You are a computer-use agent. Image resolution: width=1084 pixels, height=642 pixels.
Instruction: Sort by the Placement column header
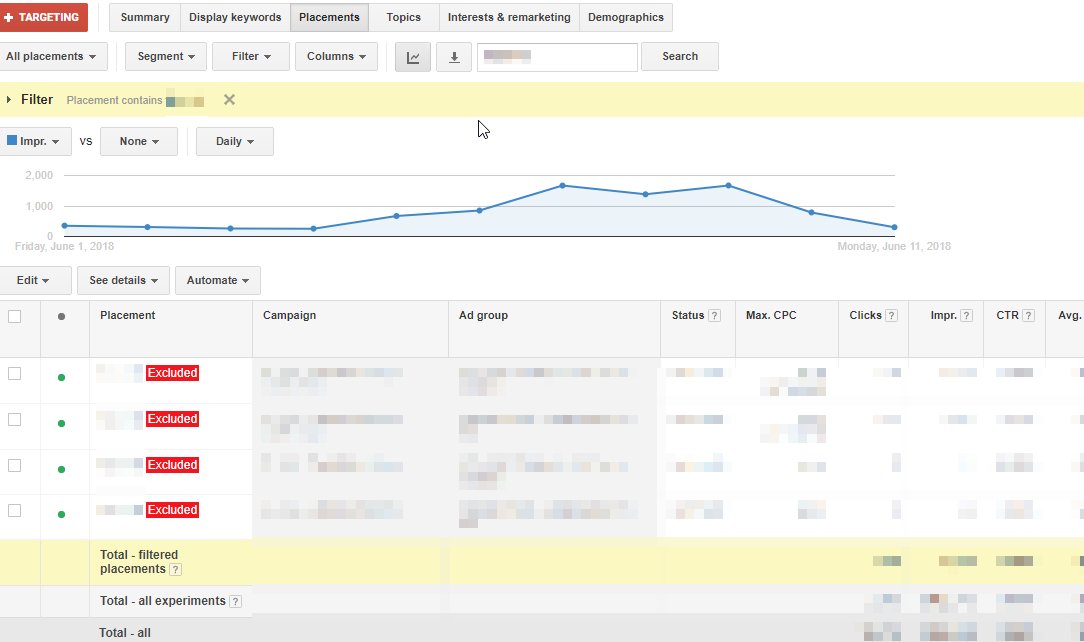(x=127, y=315)
